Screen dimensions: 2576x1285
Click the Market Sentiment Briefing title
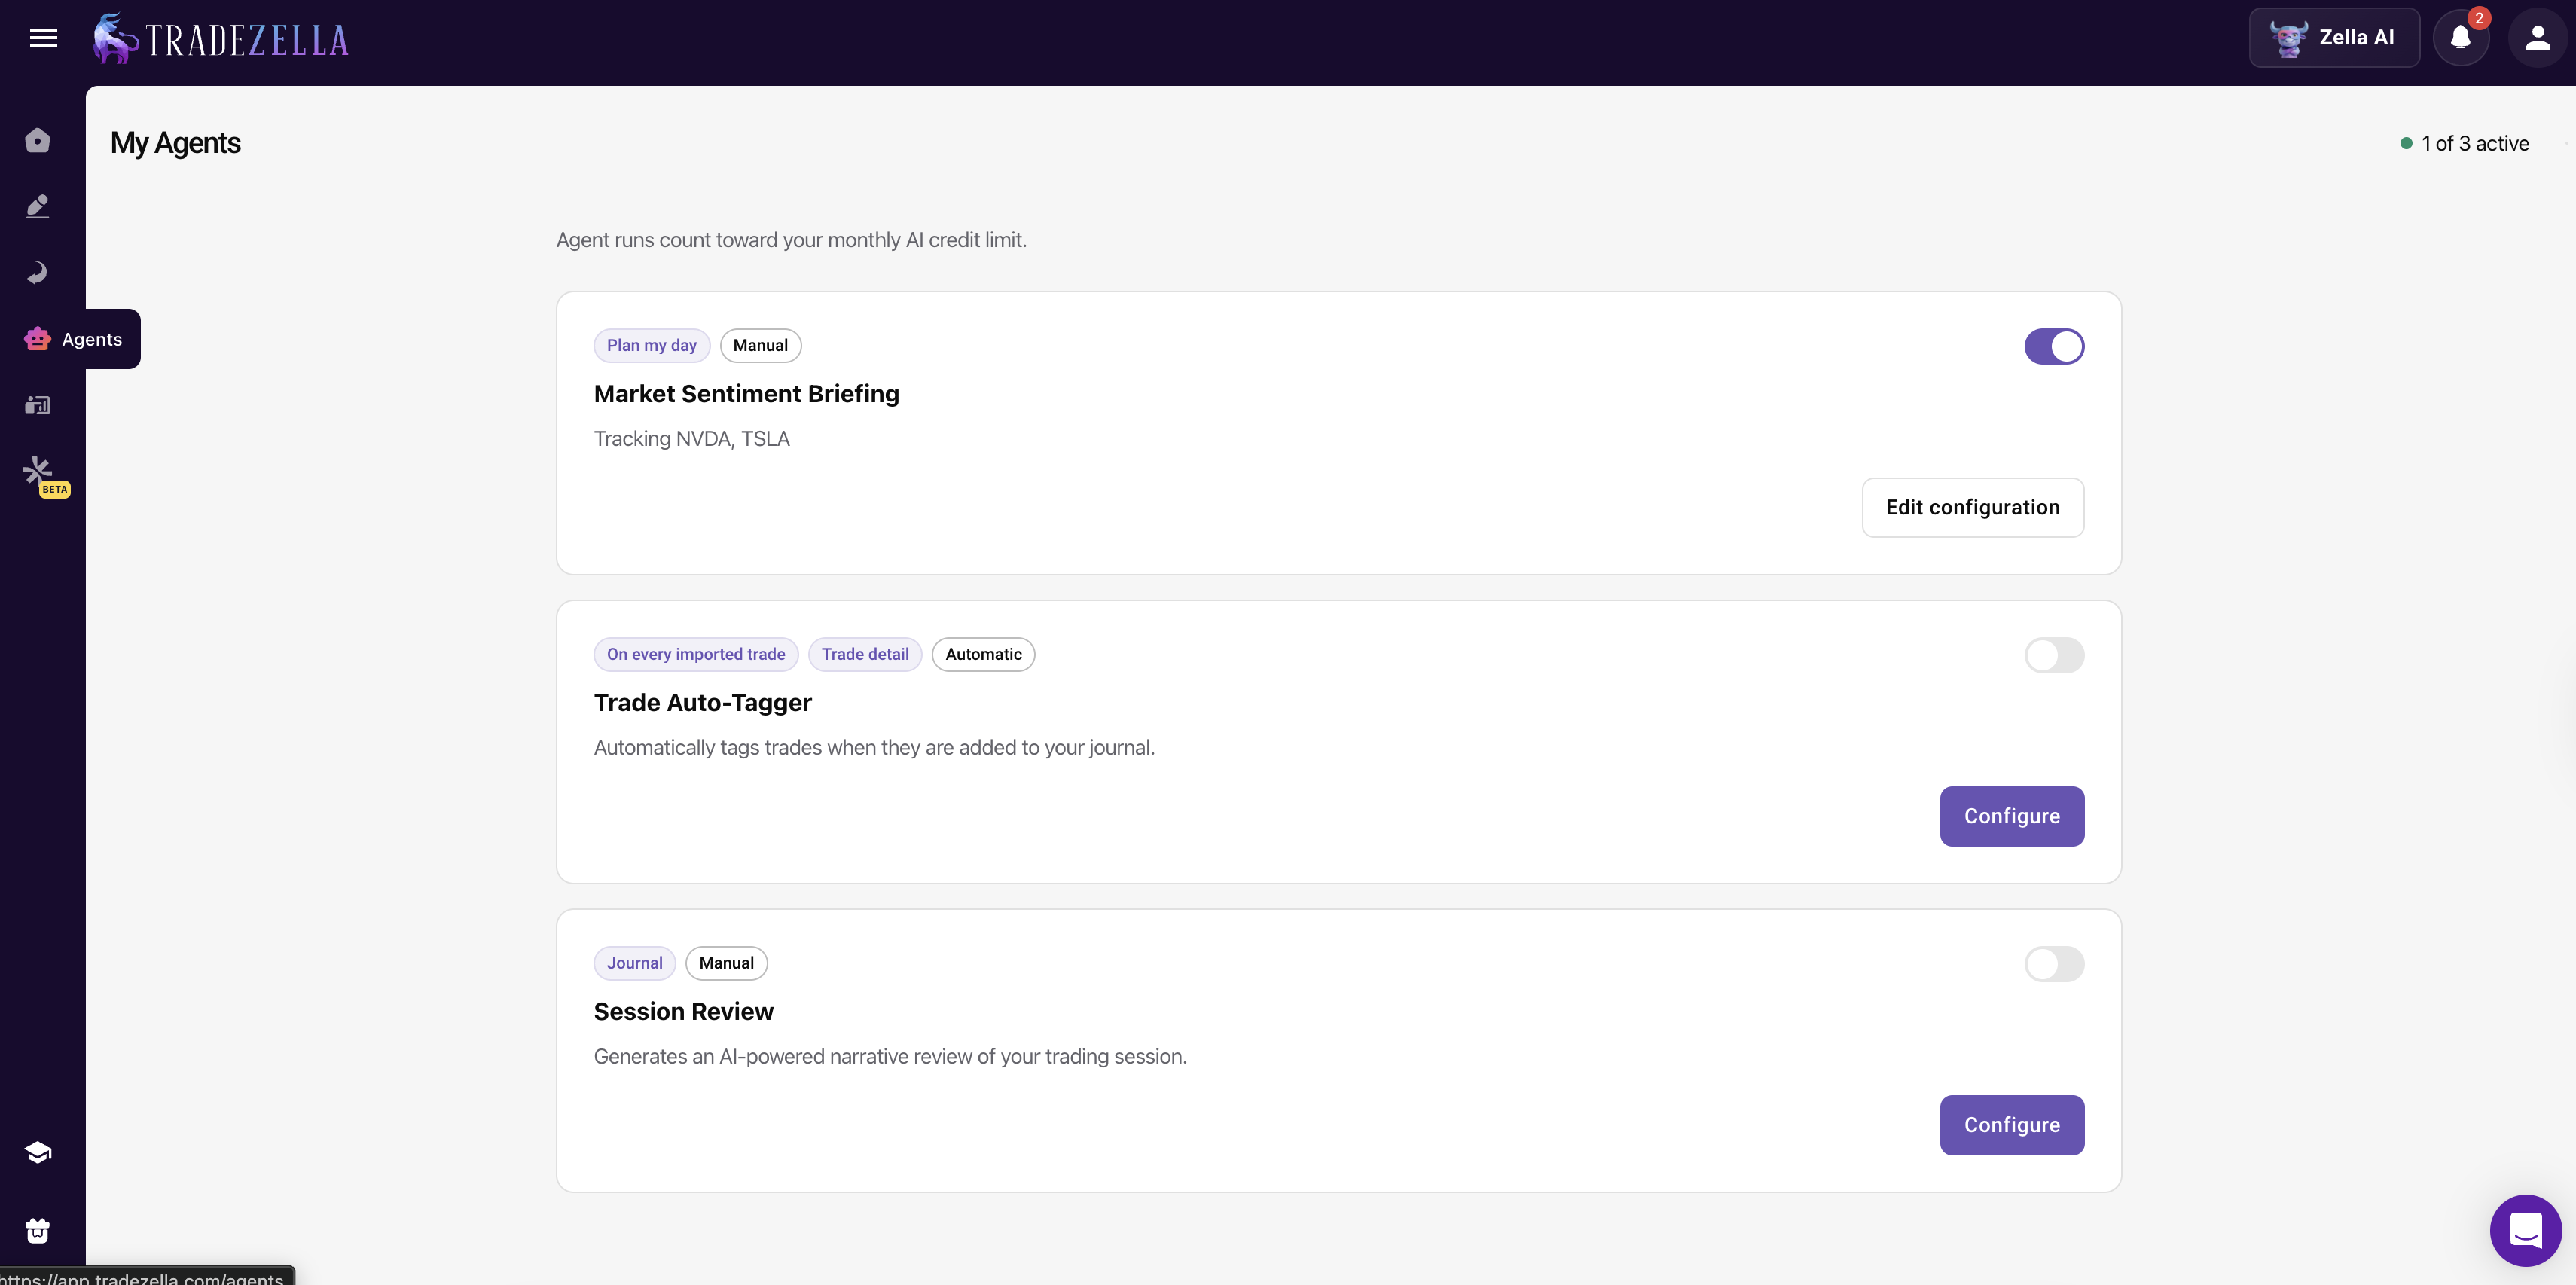(x=746, y=394)
